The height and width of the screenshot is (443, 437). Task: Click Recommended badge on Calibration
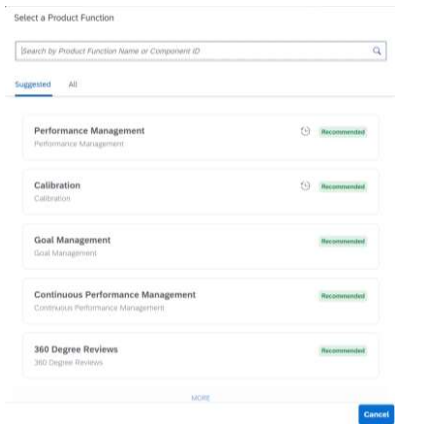(343, 187)
